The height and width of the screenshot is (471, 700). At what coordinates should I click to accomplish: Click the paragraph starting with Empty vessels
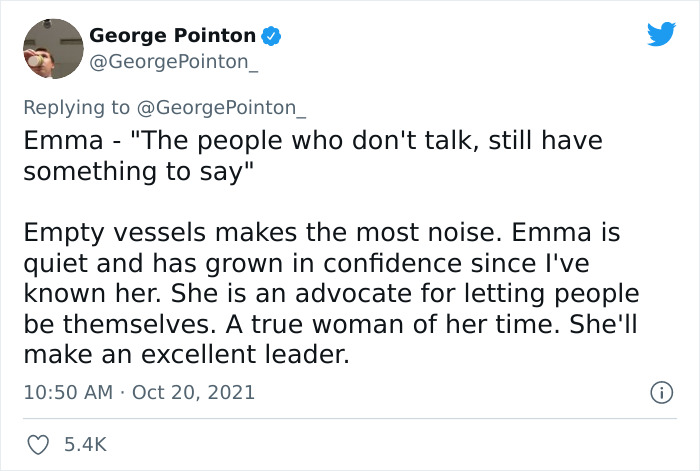pyautogui.click(x=331, y=293)
